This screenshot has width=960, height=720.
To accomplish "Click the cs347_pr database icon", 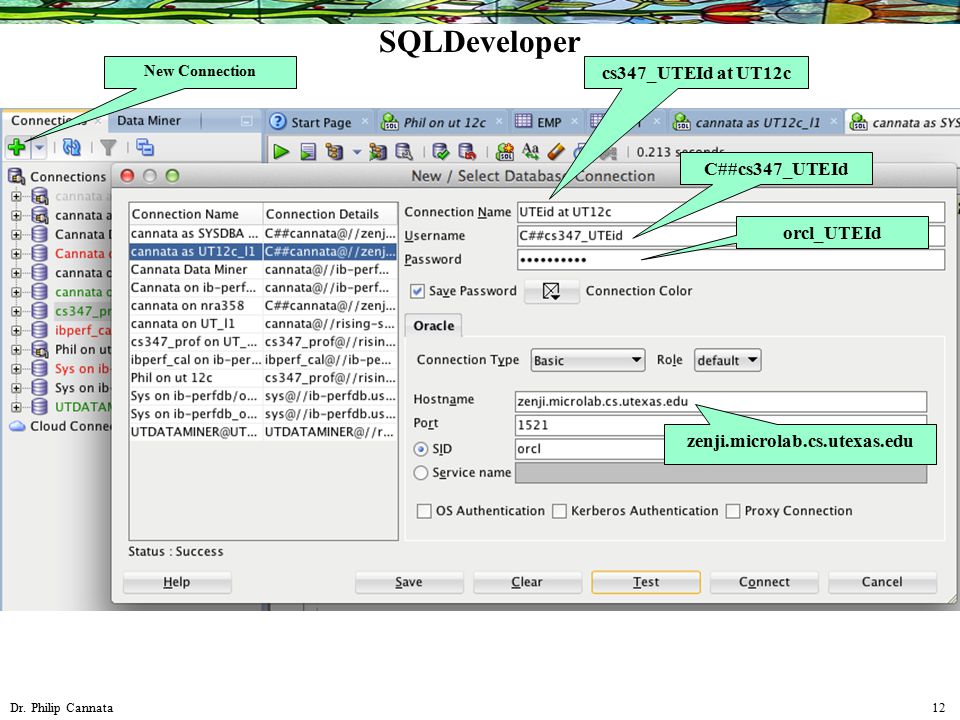I will pyautogui.click(x=40, y=311).
